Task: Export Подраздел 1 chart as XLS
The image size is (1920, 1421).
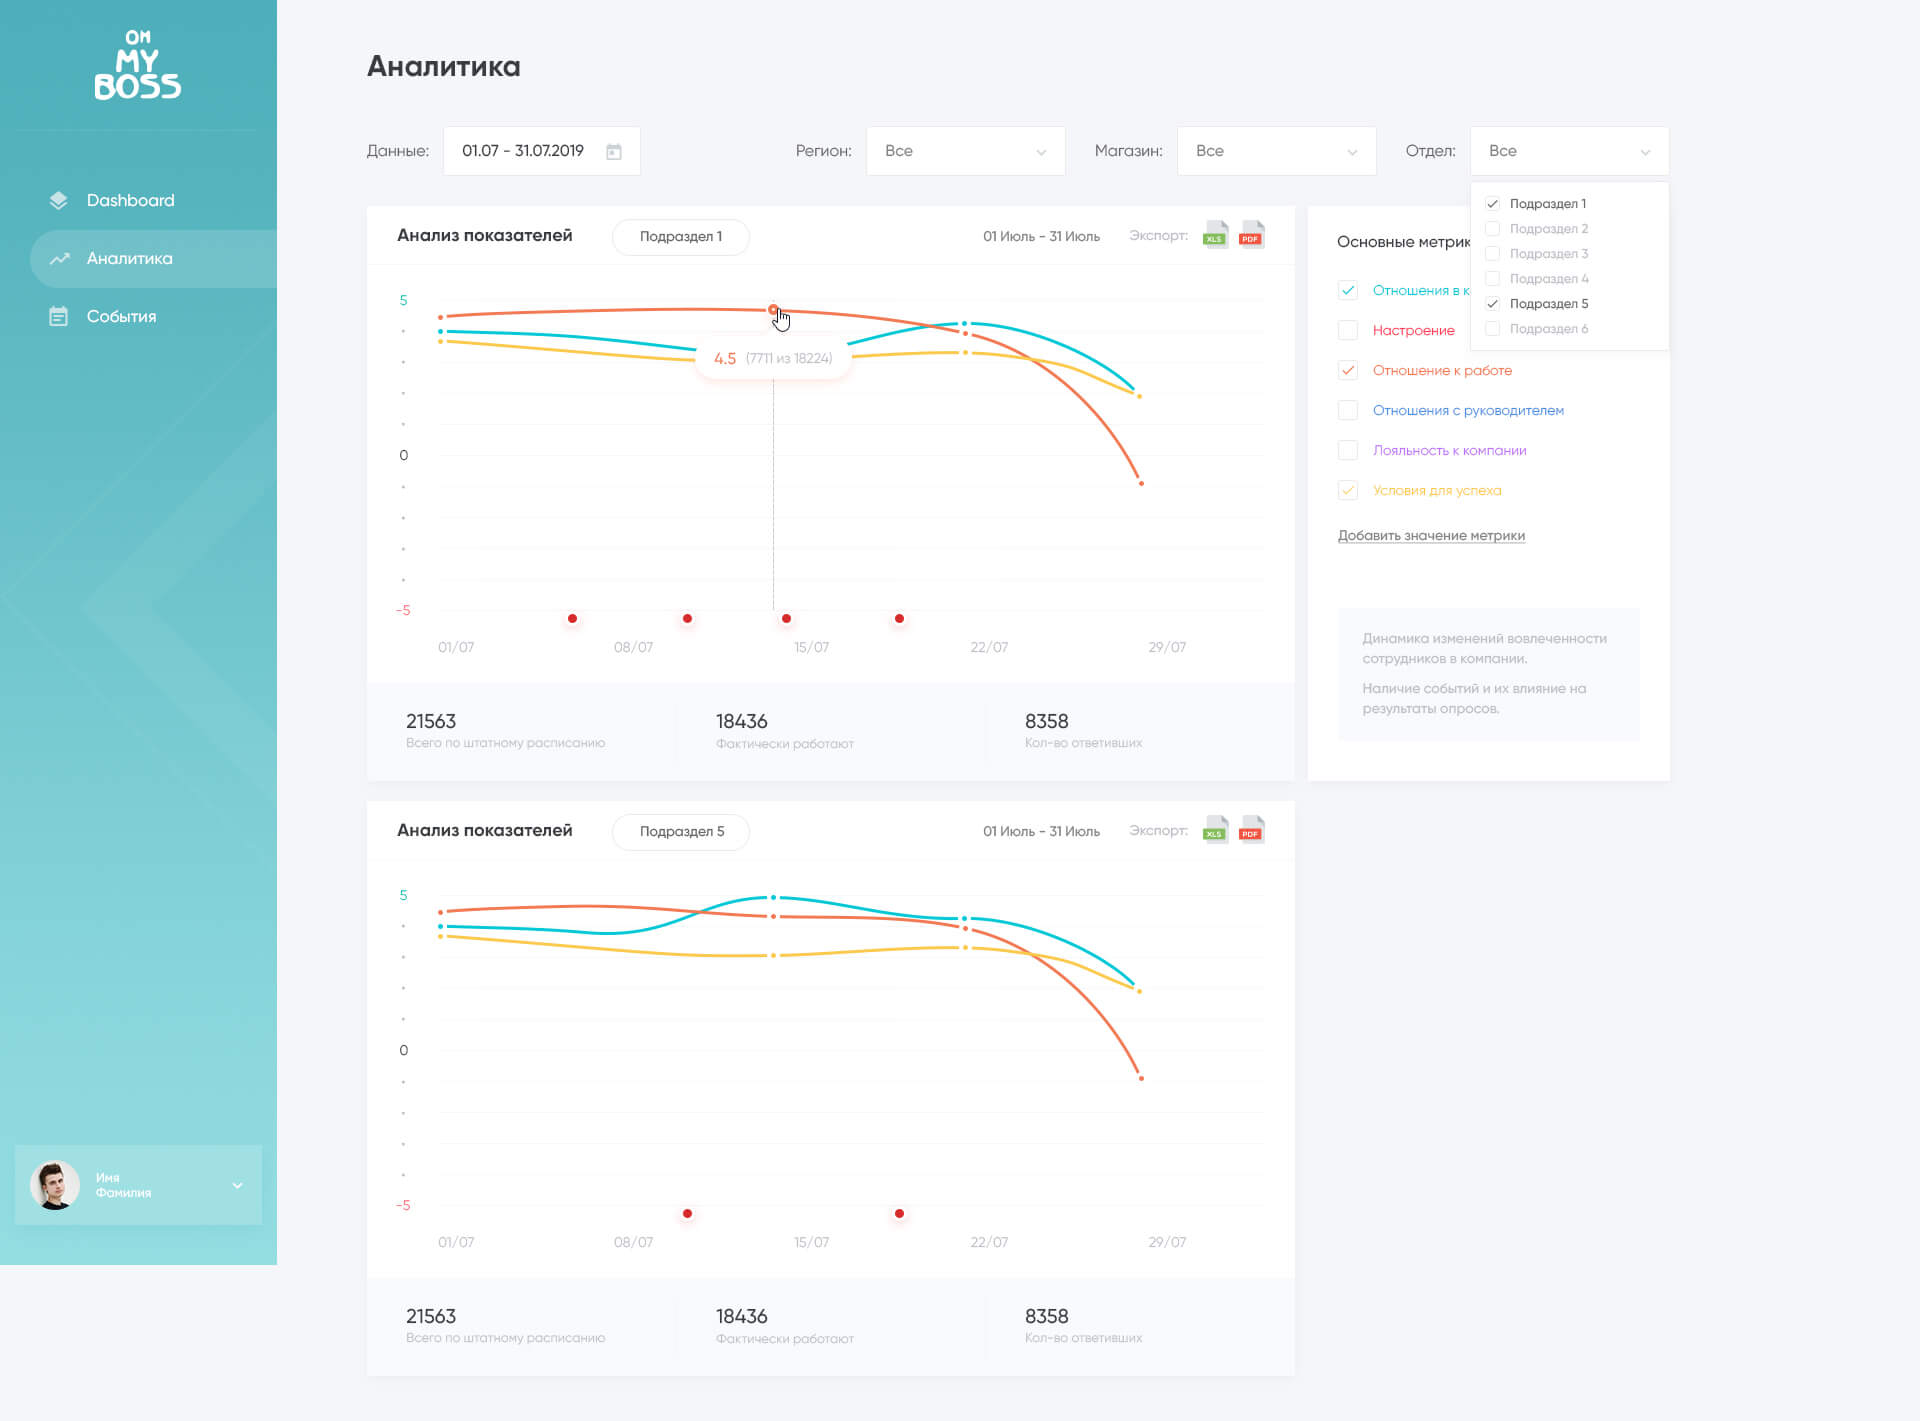Action: click(x=1215, y=235)
